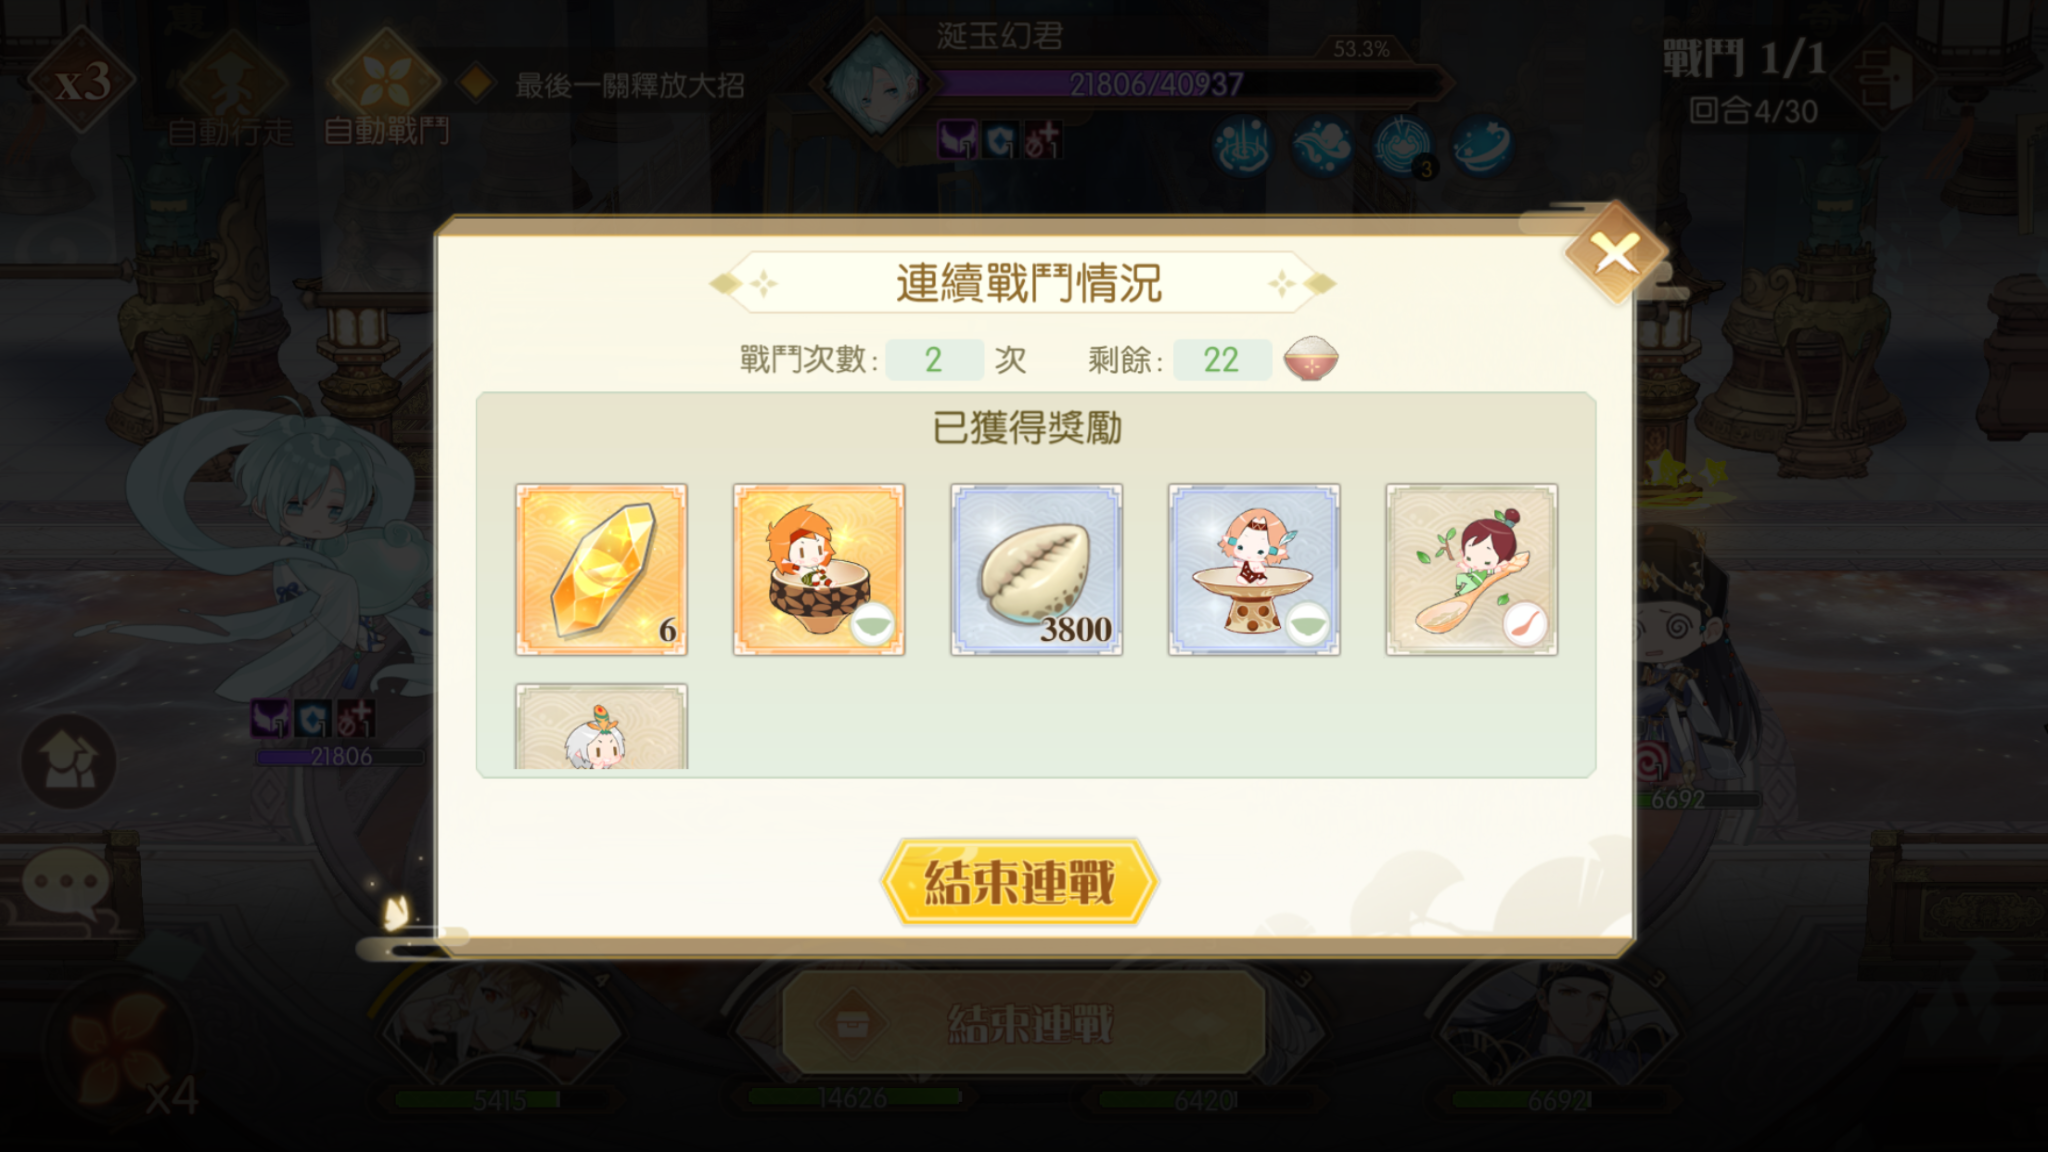Open the chat bubble icon
Image resolution: width=2048 pixels, height=1152 pixels.
click(x=66, y=886)
